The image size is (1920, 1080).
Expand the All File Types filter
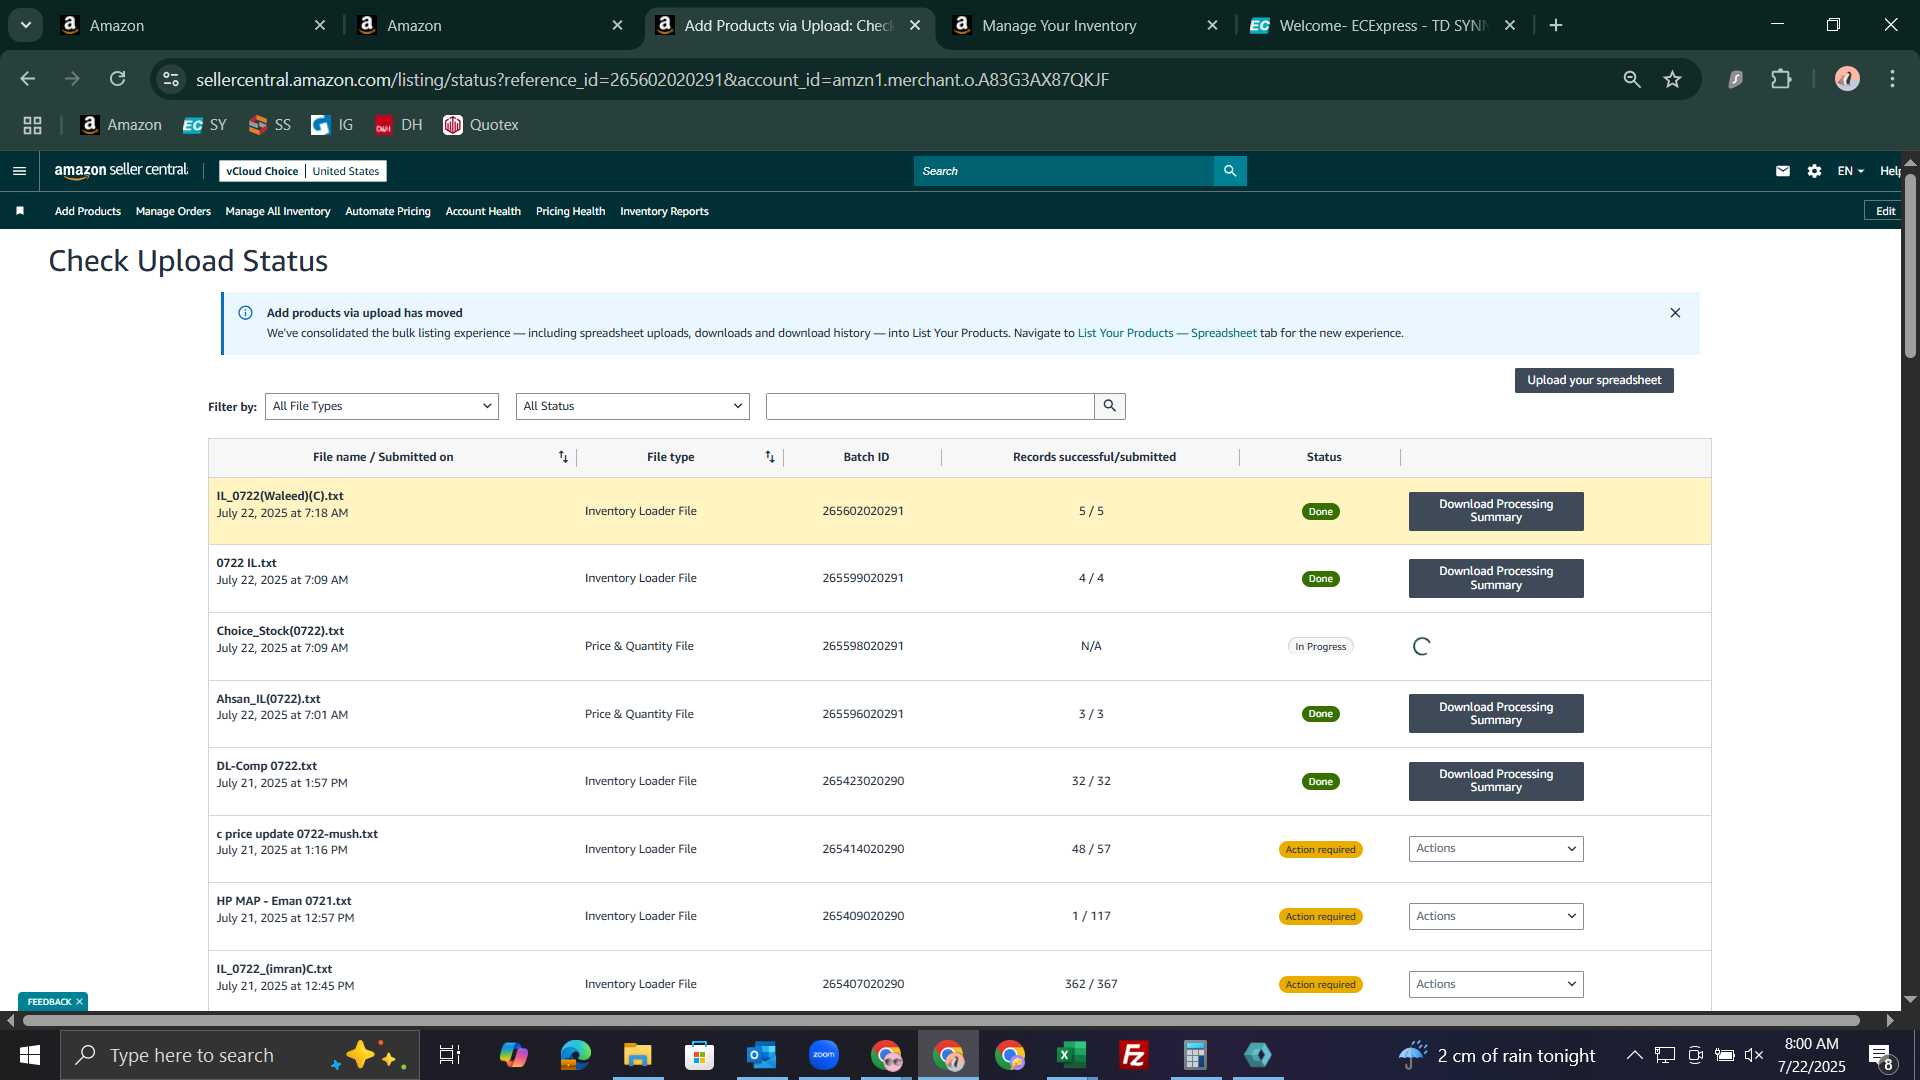tap(382, 406)
